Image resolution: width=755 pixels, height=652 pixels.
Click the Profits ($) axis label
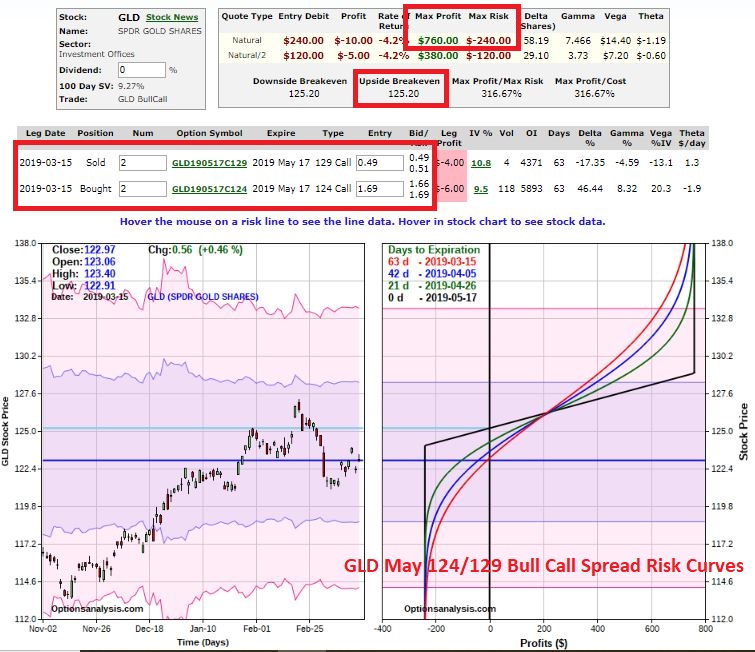pyautogui.click(x=544, y=643)
